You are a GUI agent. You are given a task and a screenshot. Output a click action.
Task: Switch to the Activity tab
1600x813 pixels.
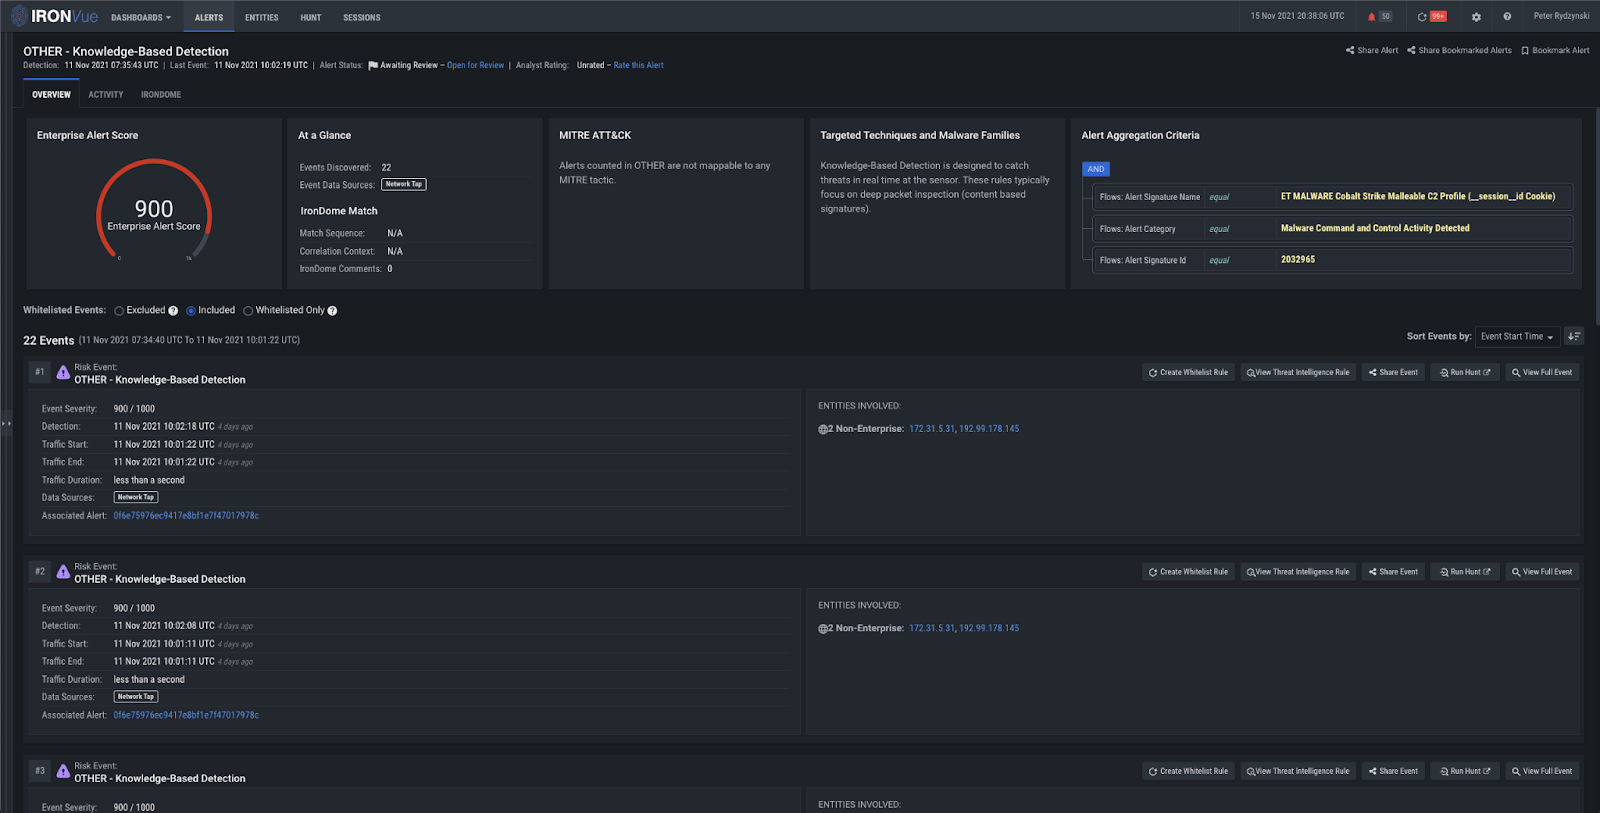[x=106, y=95]
